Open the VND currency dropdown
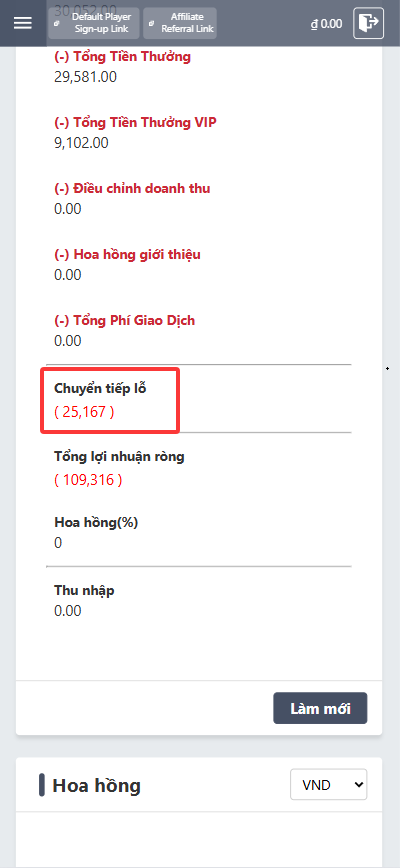 (329, 784)
